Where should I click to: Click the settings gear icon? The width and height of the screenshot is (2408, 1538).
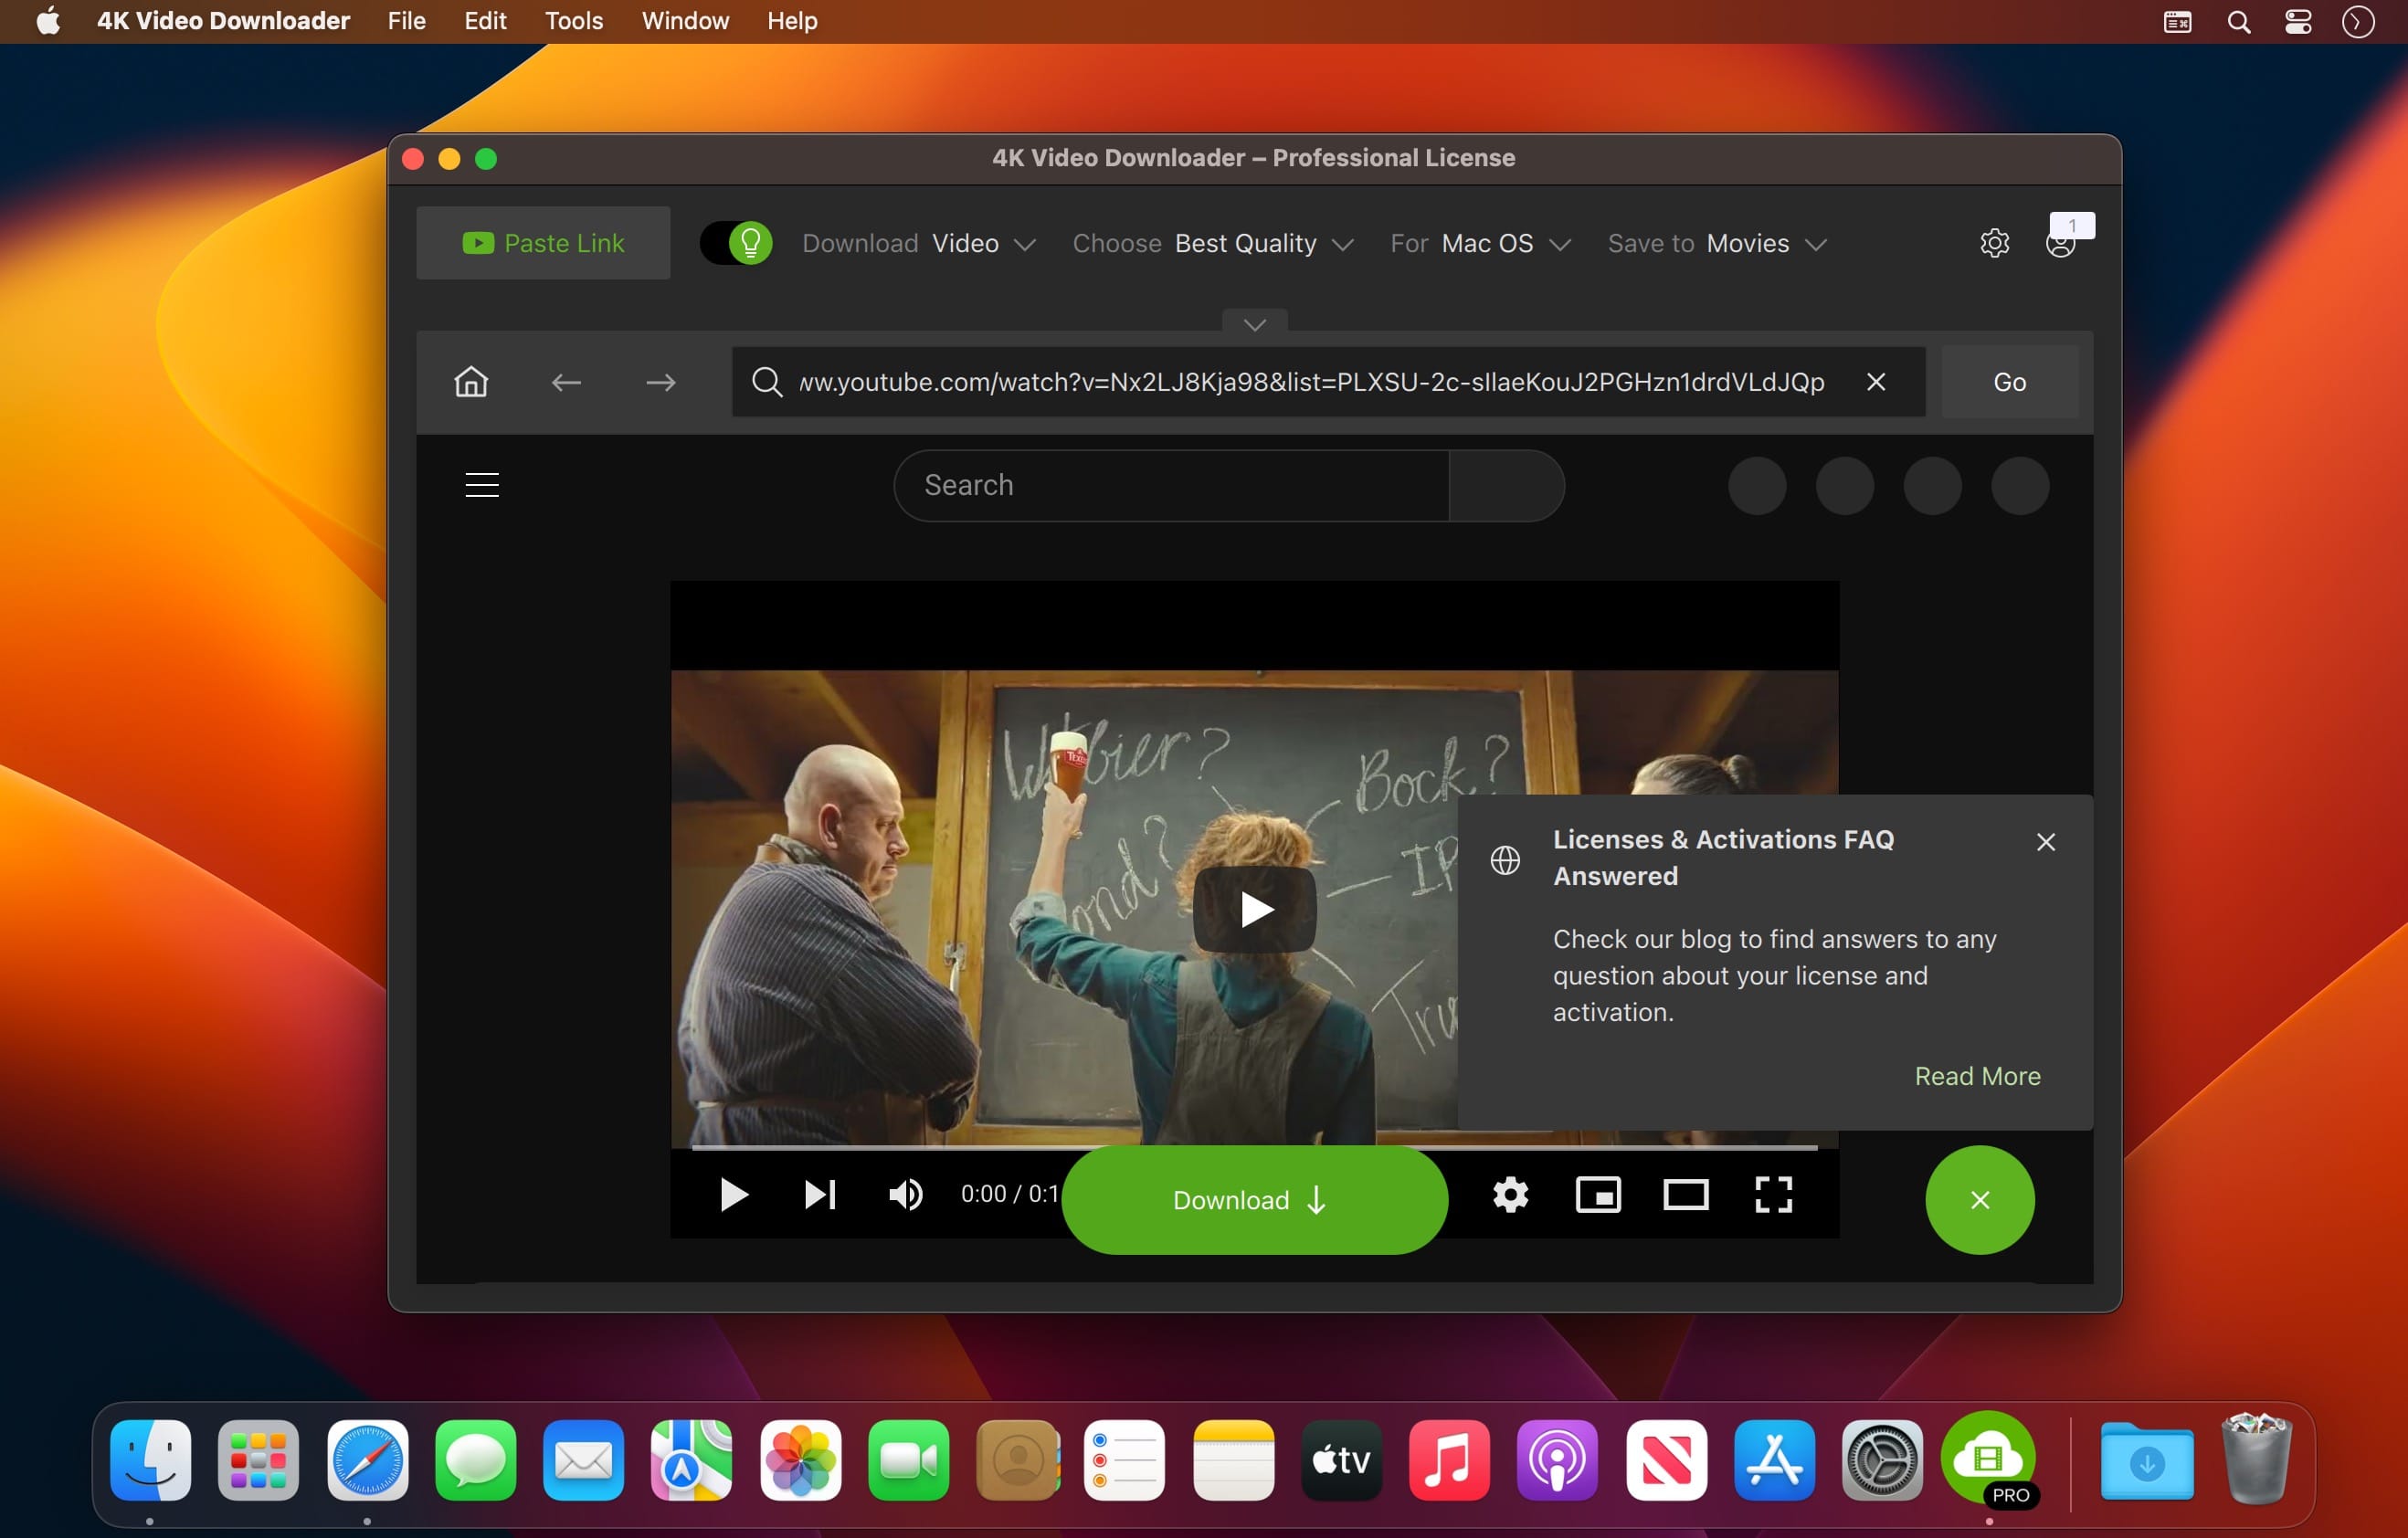1994,242
